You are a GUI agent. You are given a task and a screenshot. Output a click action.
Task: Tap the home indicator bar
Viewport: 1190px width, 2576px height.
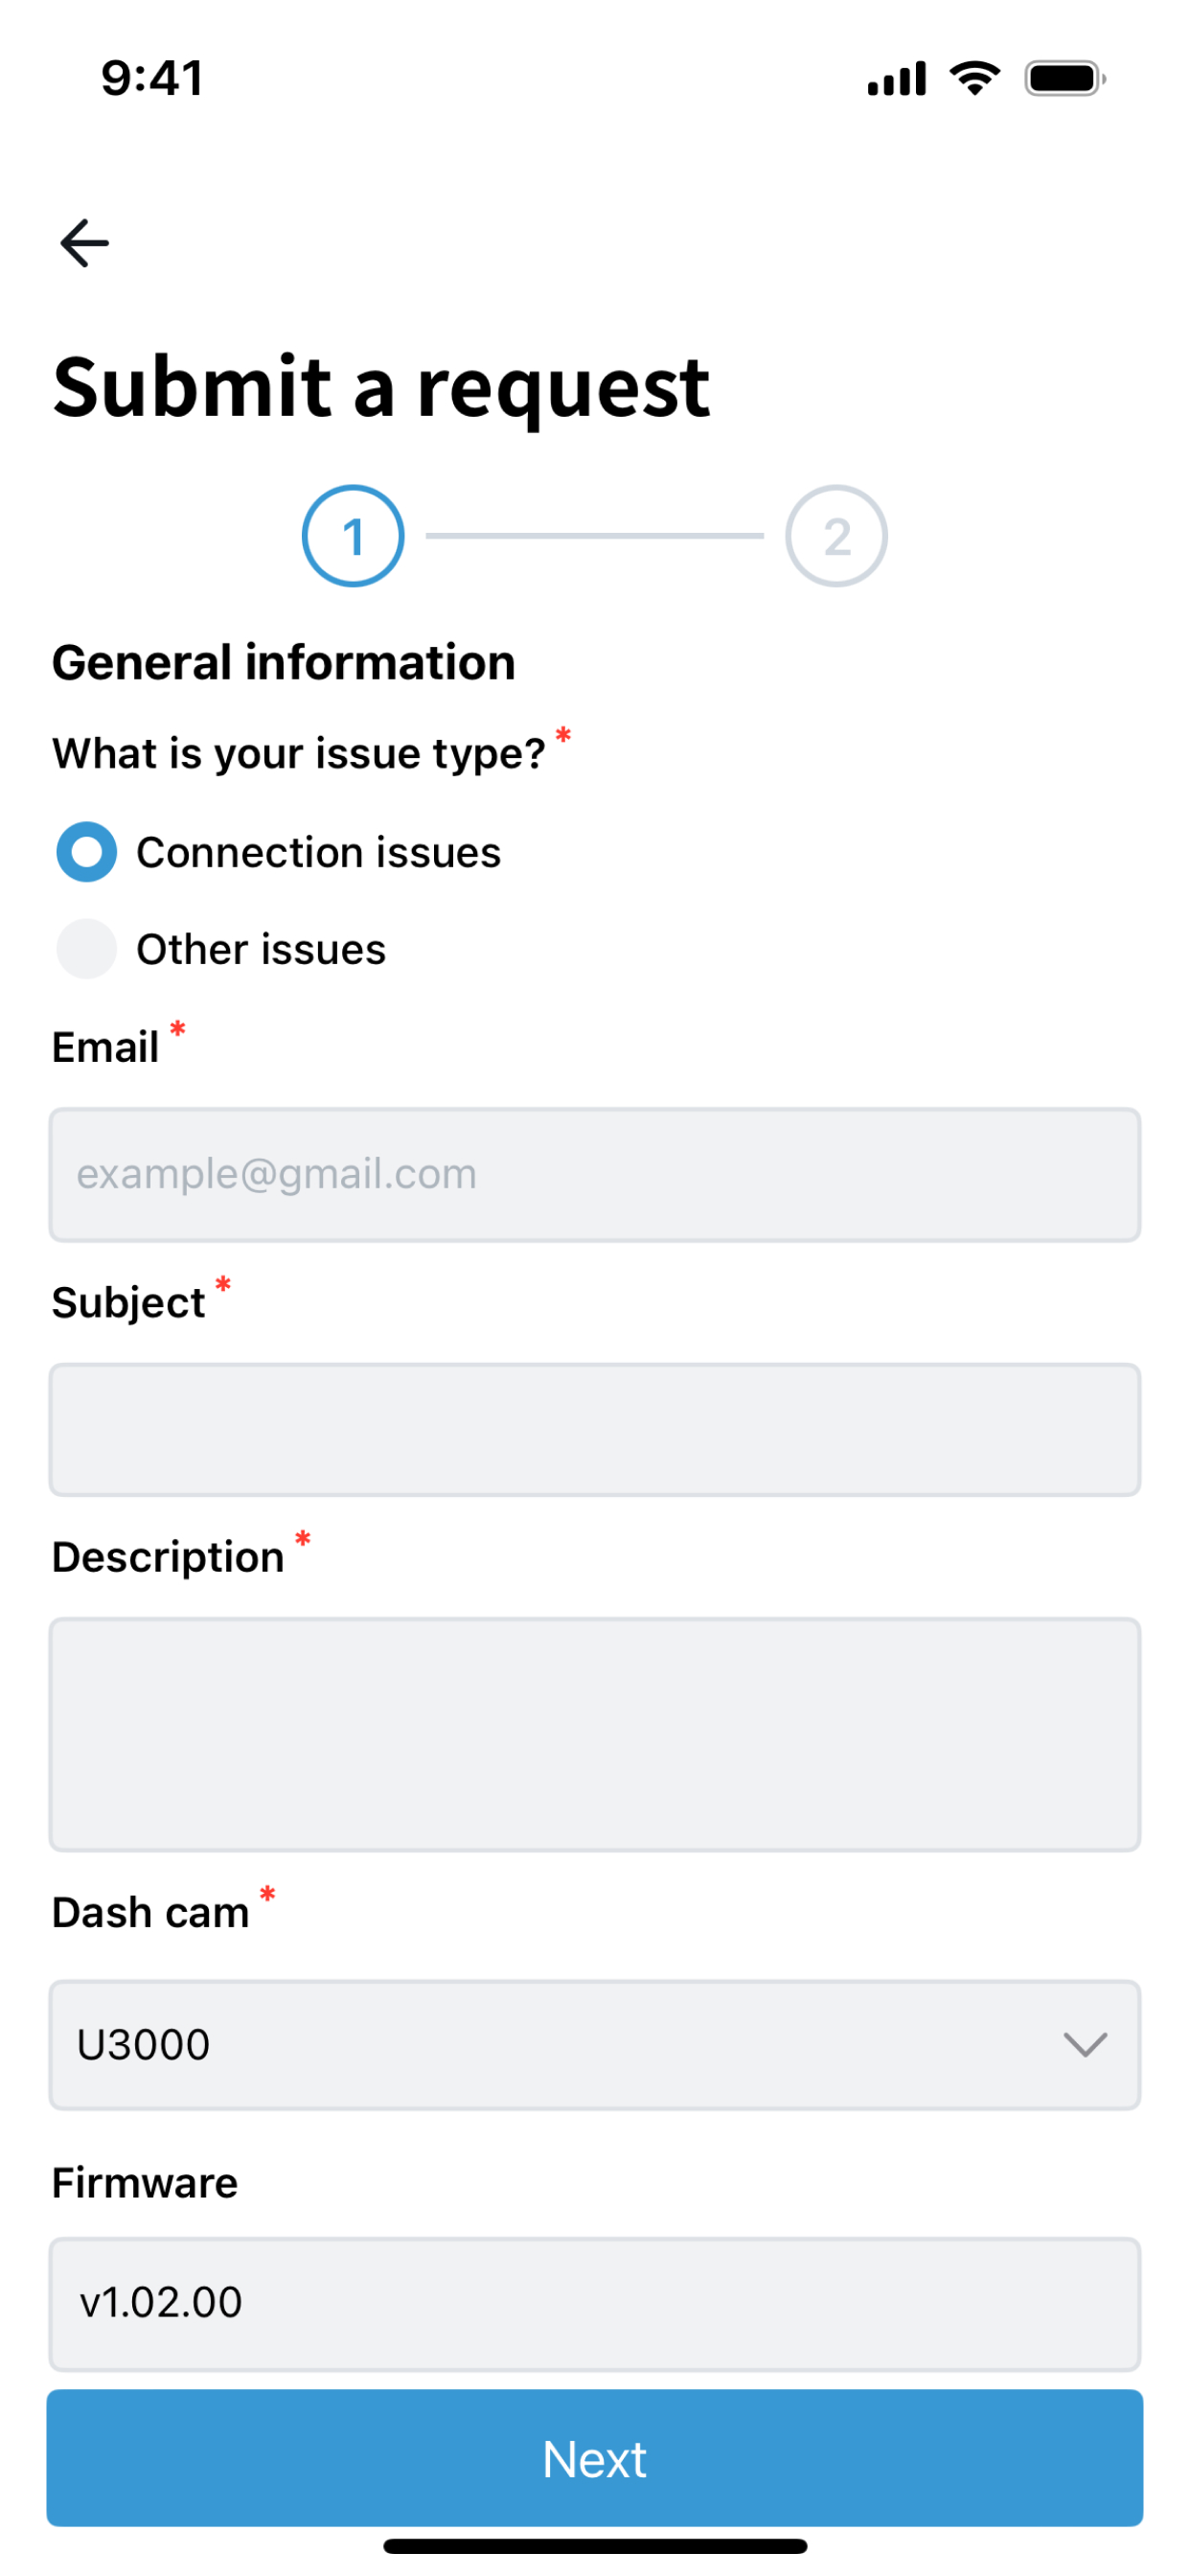(x=594, y=2546)
